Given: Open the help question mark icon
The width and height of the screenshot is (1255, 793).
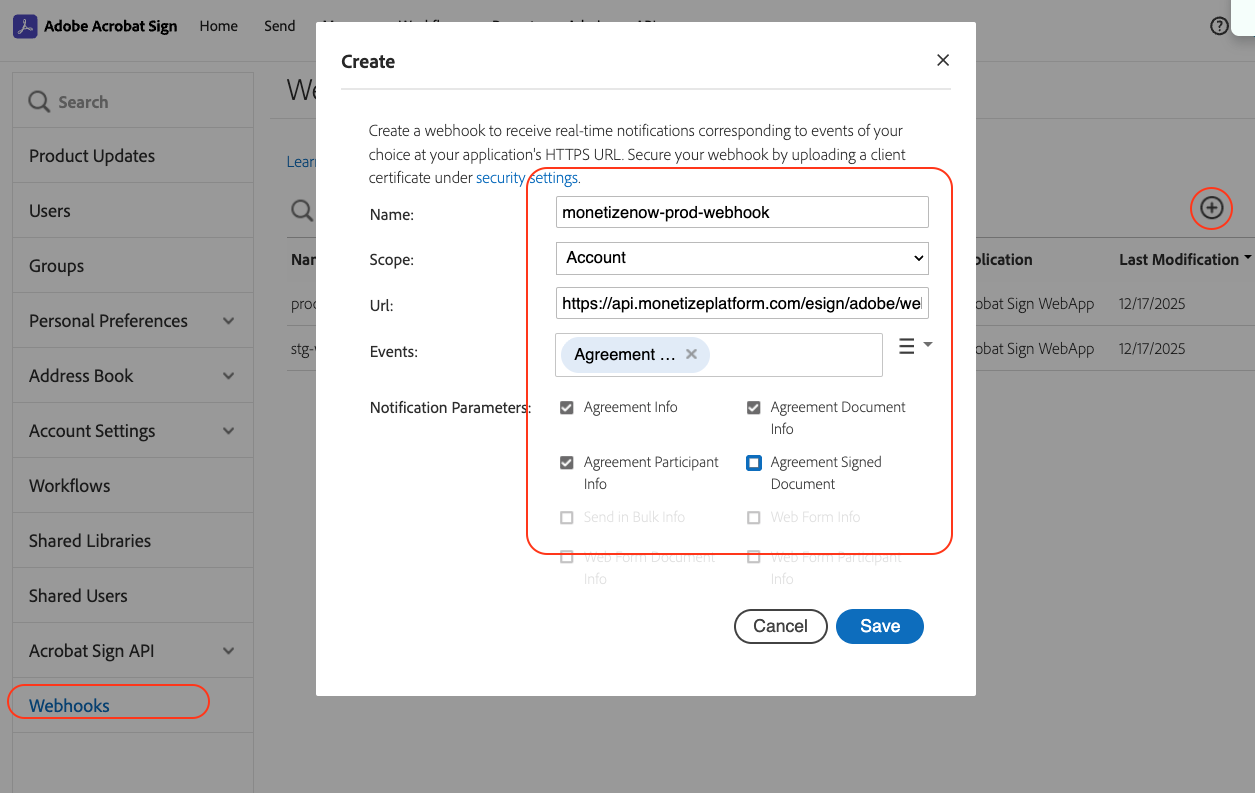Looking at the screenshot, I should click(x=1219, y=26).
